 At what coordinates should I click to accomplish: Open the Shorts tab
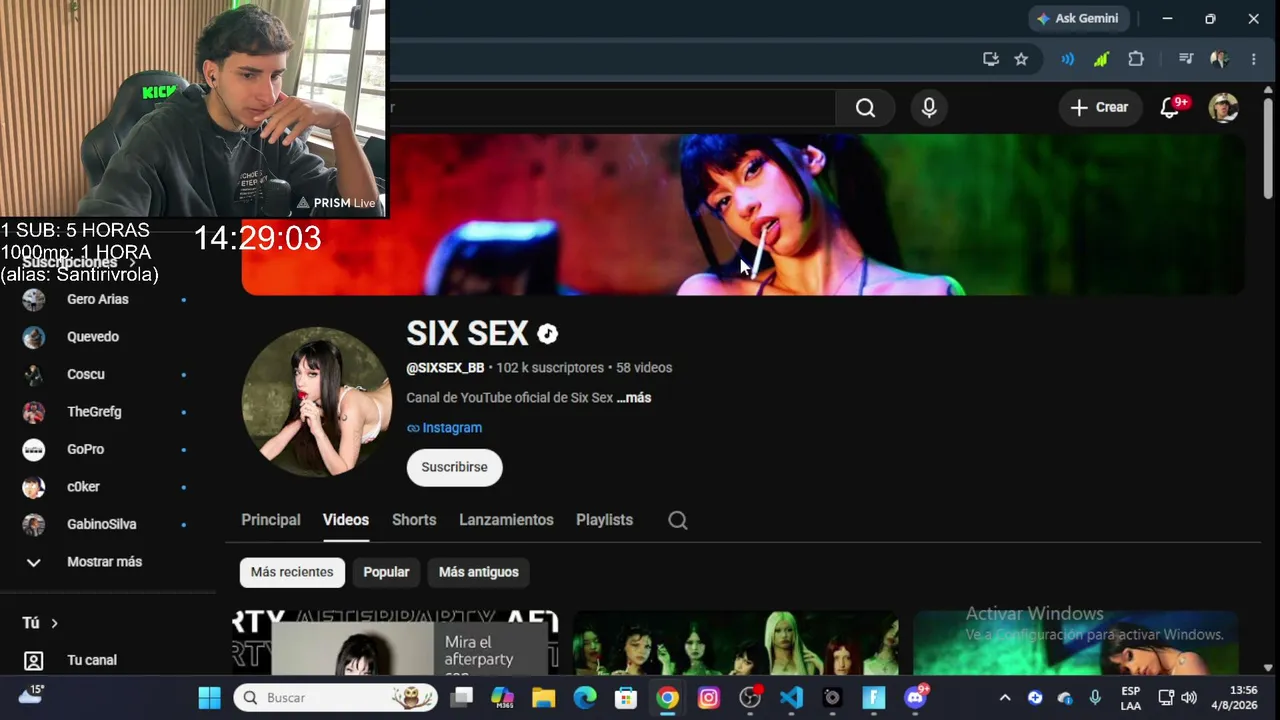click(414, 520)
